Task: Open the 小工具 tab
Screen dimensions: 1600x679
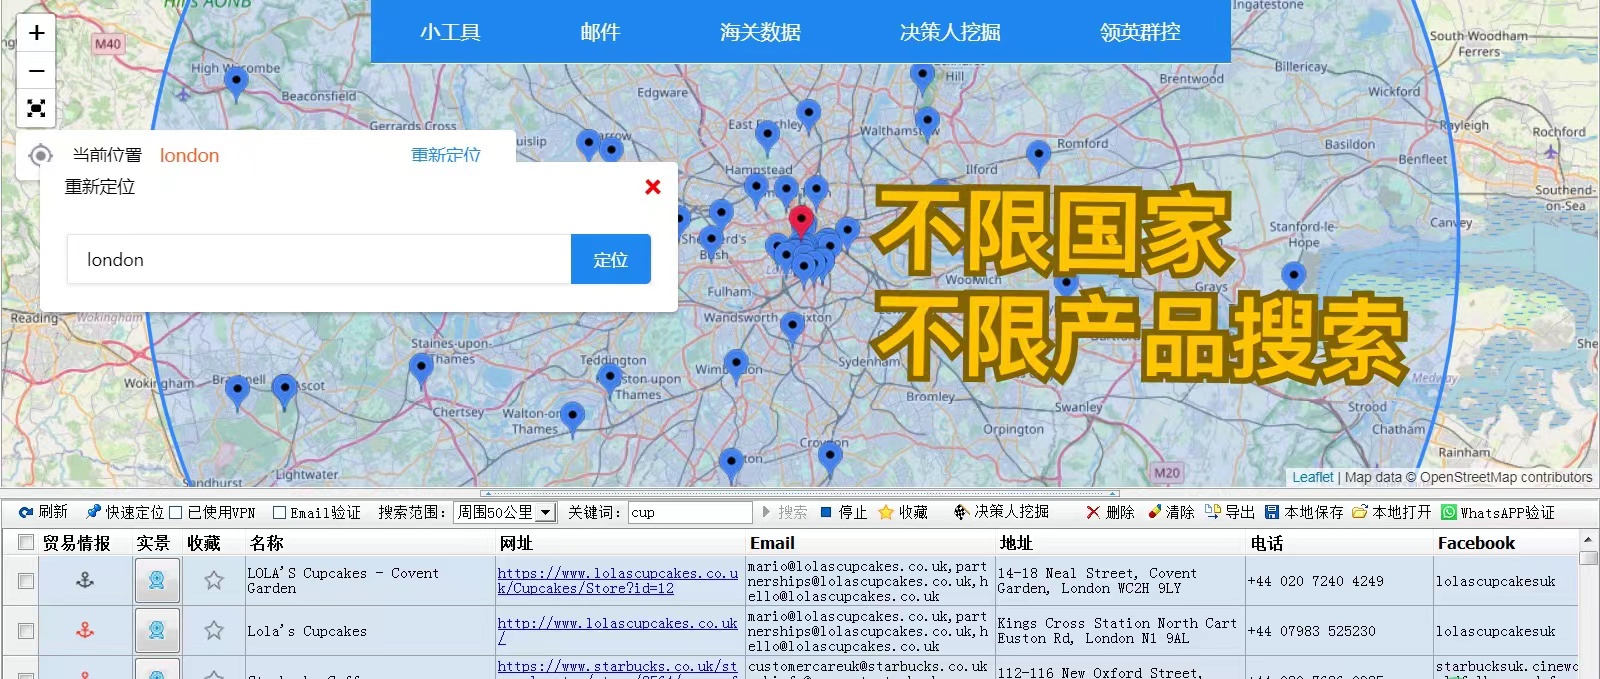Action: [x=450, y=32]
